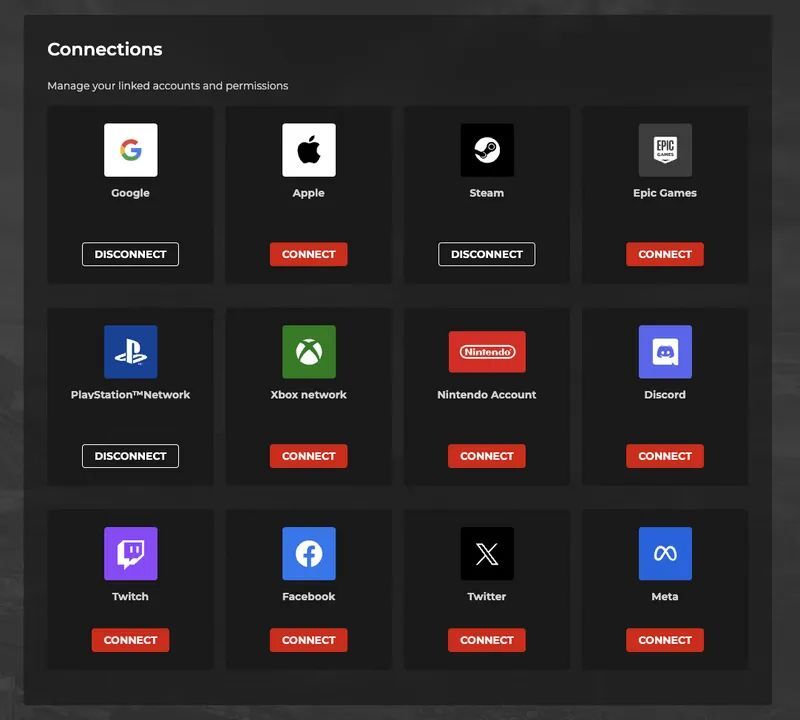800x720 pixels.
Task: Disconnect the Google account
Action: (131, 254)
